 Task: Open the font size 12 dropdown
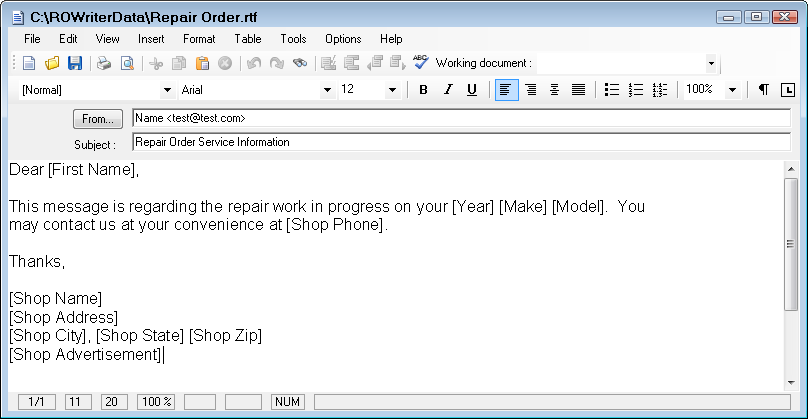click(393, 90)
